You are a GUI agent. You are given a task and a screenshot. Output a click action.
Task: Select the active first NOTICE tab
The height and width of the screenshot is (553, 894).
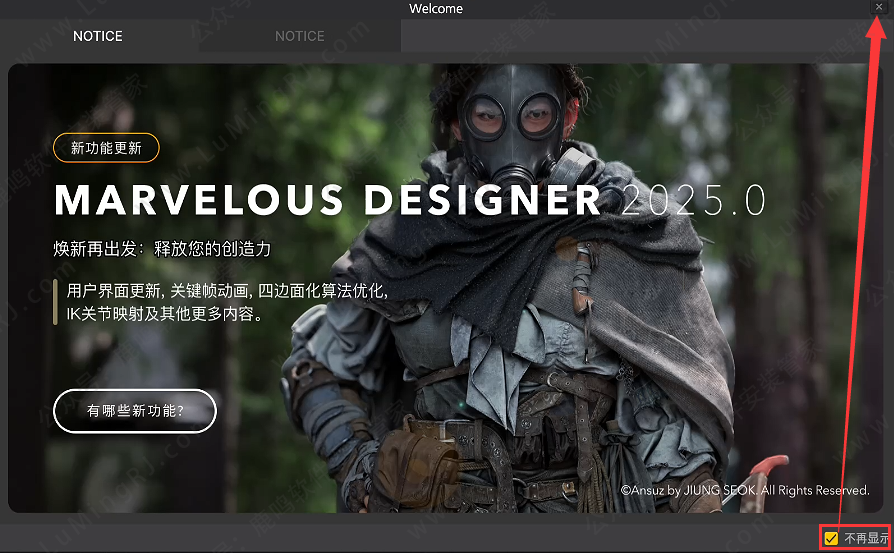point(98,36)
